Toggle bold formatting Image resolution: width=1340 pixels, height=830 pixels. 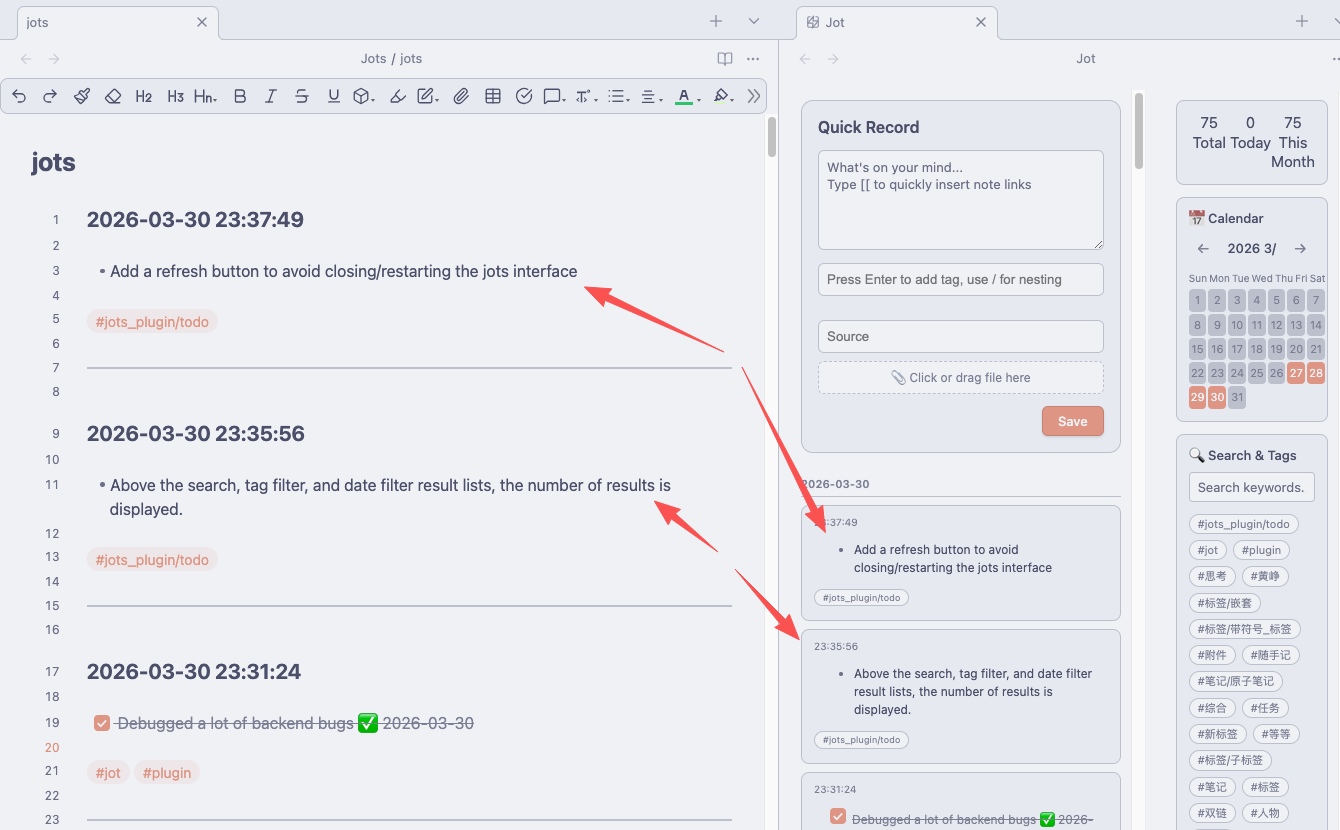click(x=239, y=96)
